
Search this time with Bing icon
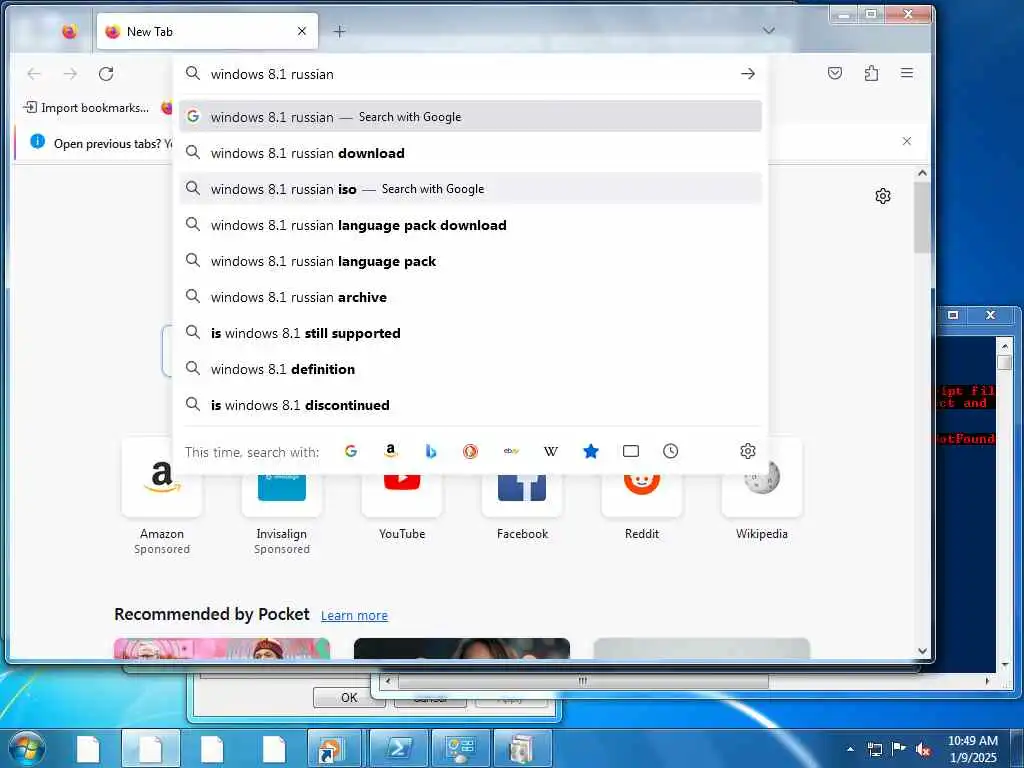[430, 451]
